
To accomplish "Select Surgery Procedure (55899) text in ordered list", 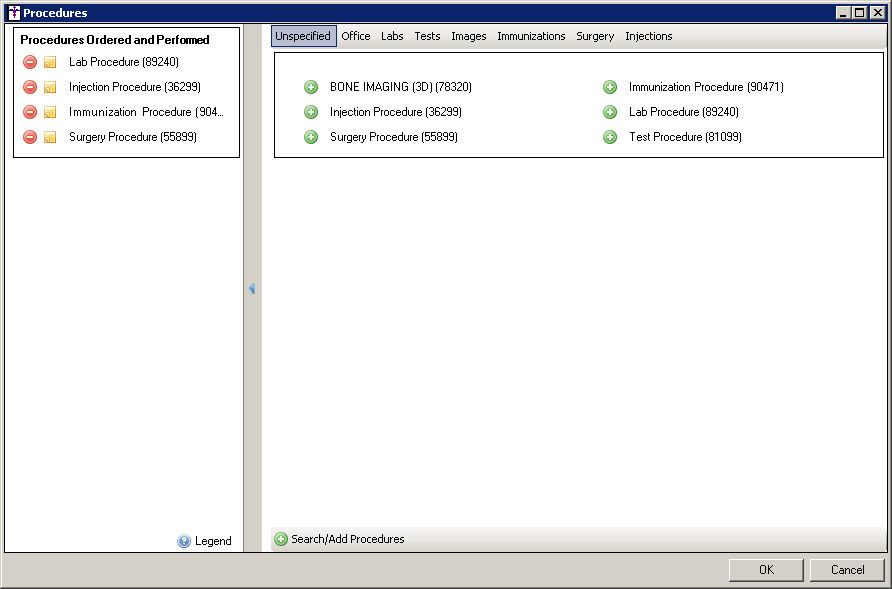I will 132,137.
